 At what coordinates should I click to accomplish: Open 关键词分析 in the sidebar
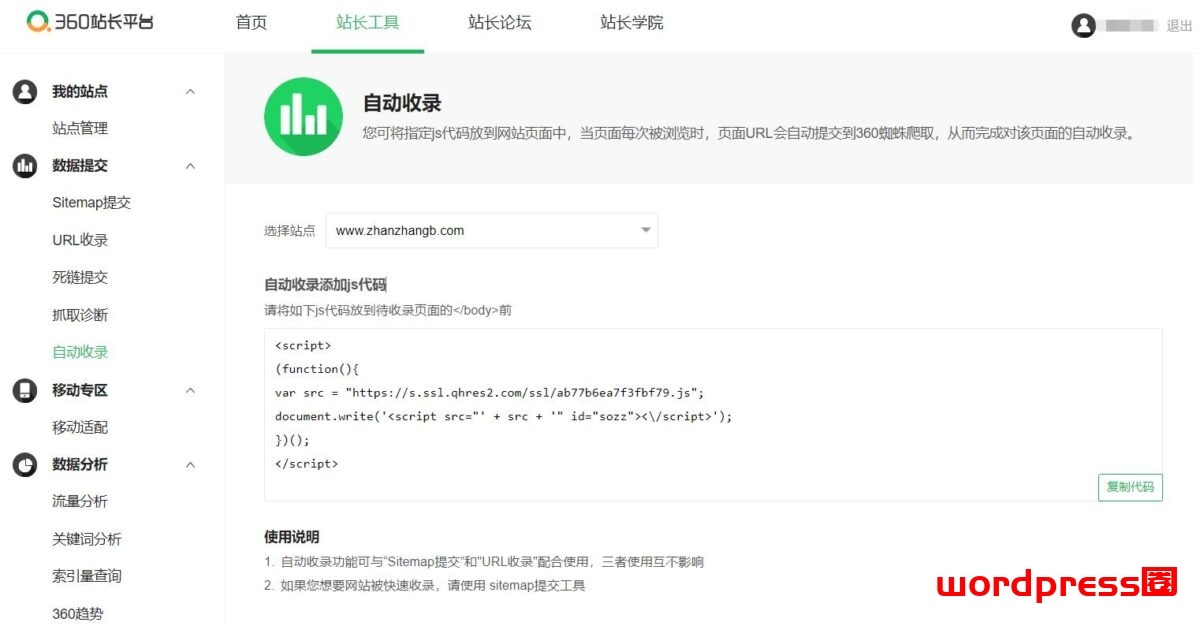pos(87,539)
